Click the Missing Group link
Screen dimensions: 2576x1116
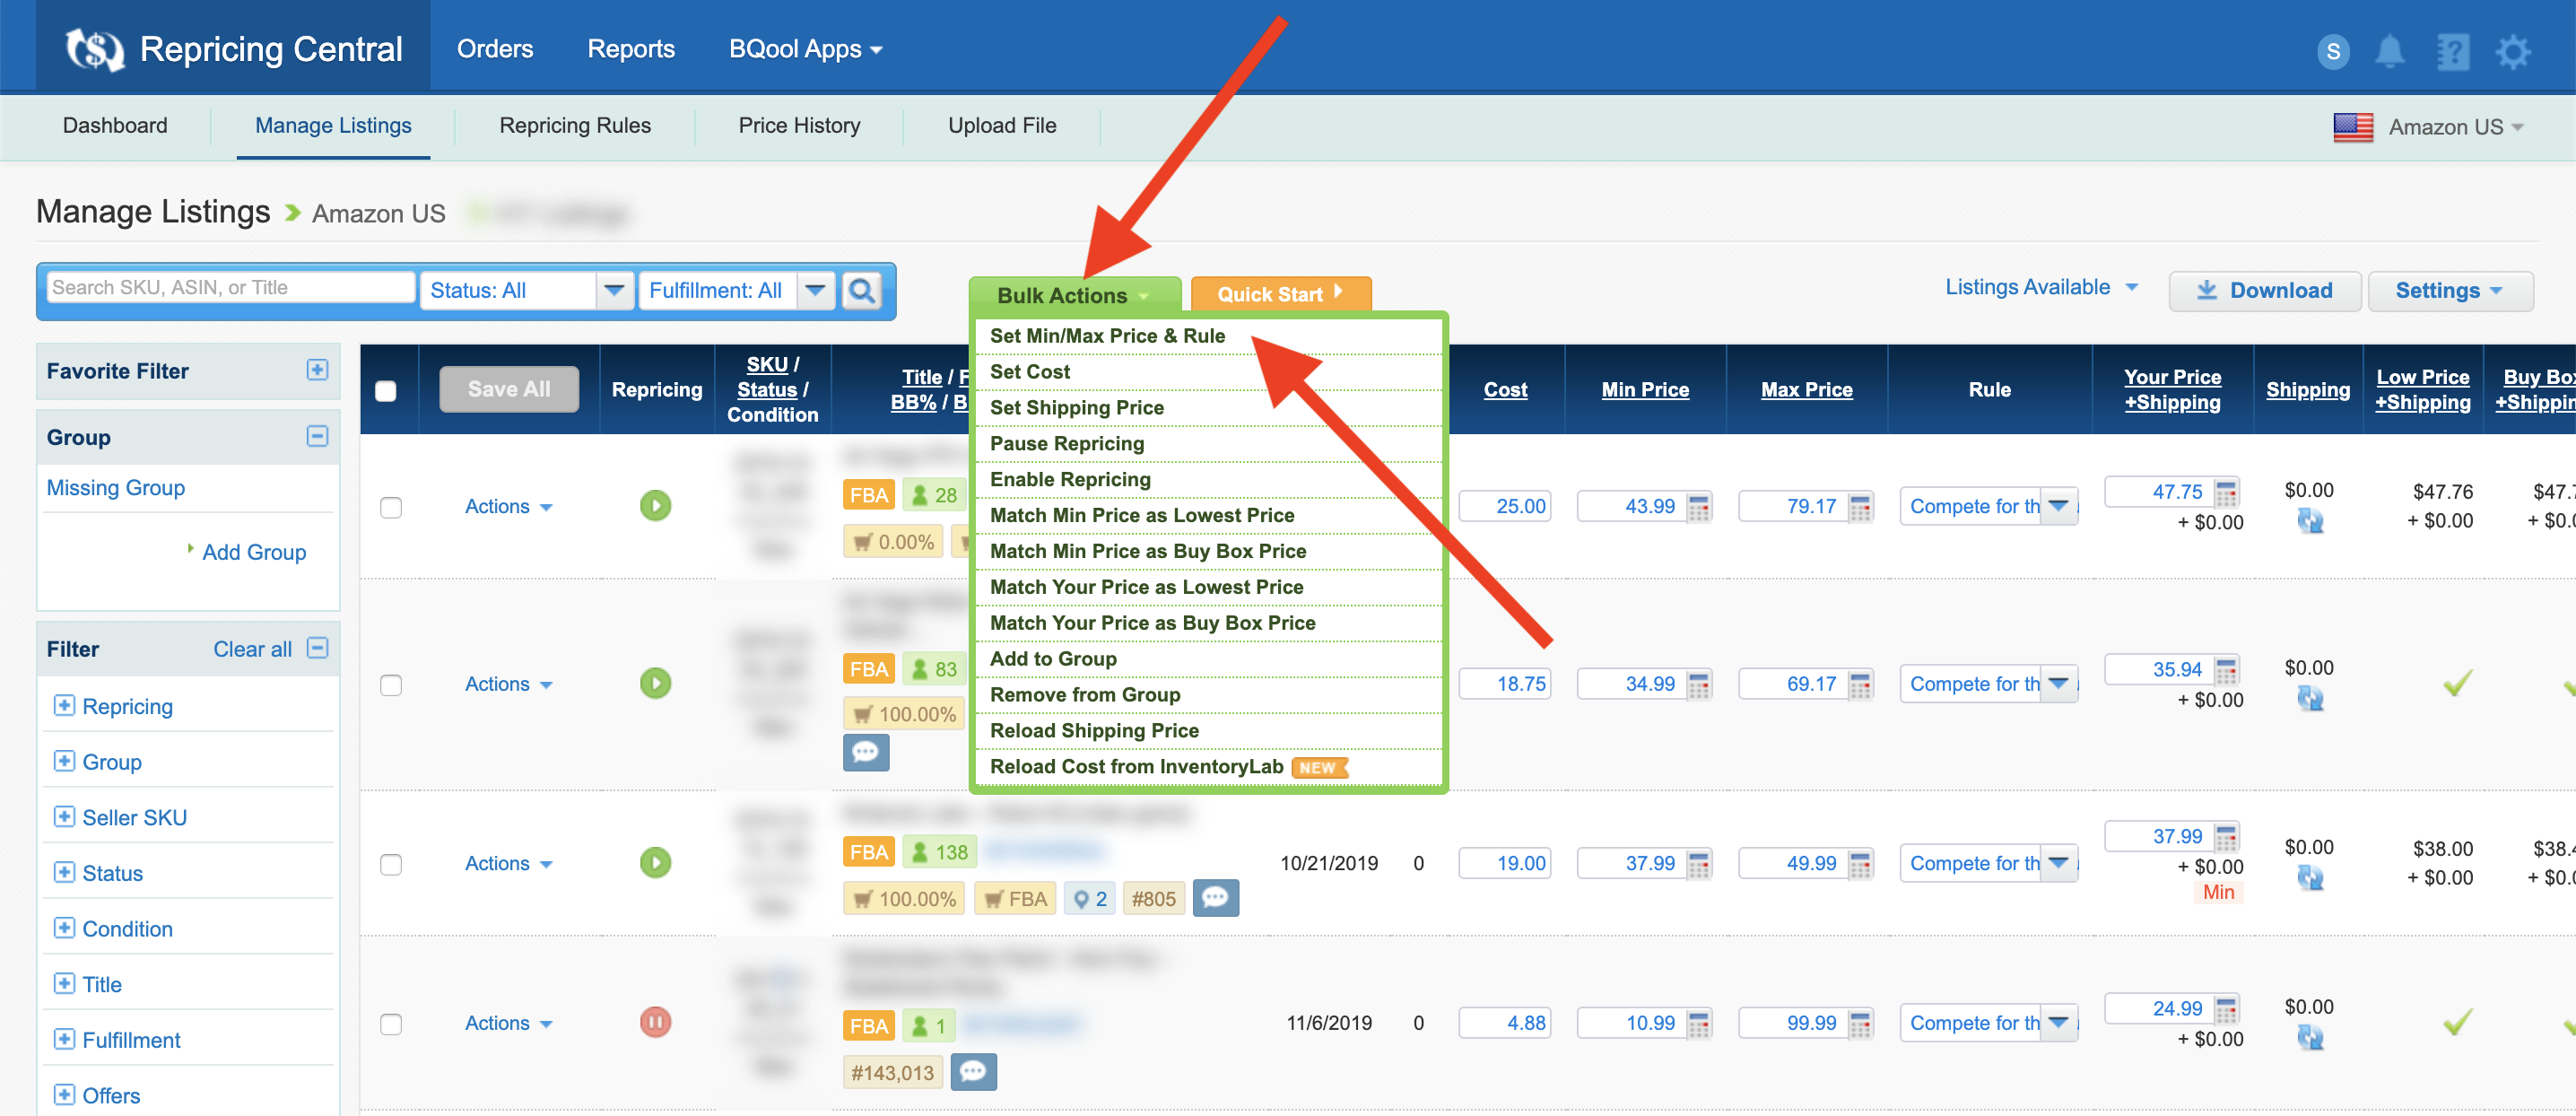116,488
